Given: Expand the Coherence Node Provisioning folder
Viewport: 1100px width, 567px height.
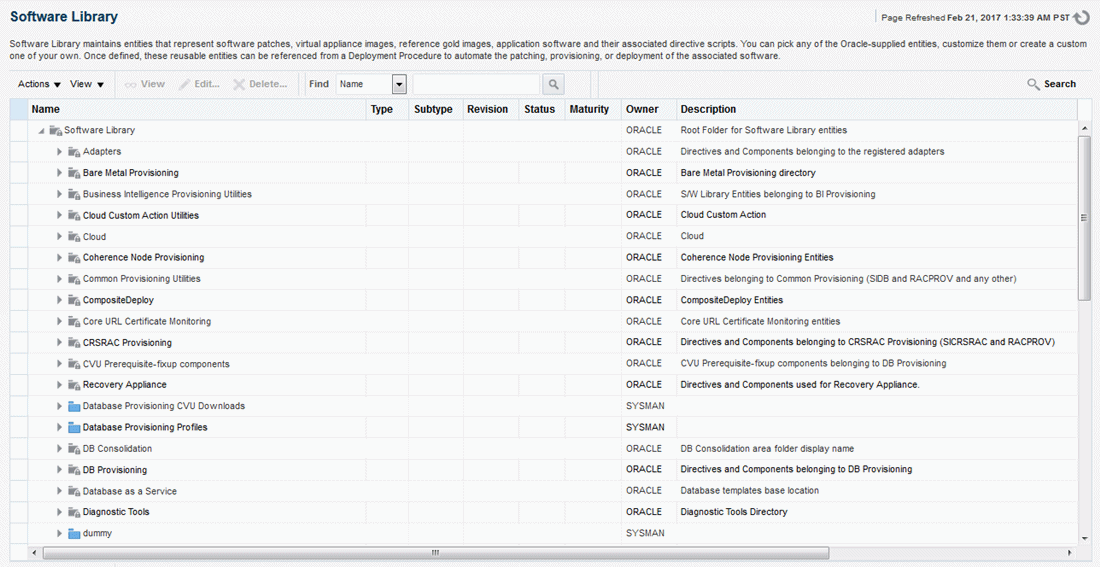Looking at the screenshot, I should click(60, 258).
